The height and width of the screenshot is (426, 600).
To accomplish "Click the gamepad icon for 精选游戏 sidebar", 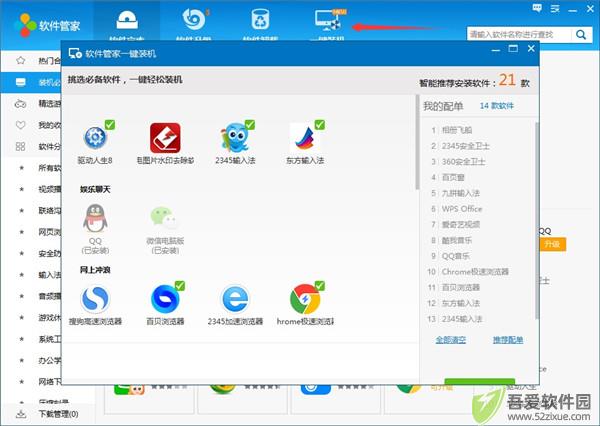I will coord(20,104).
